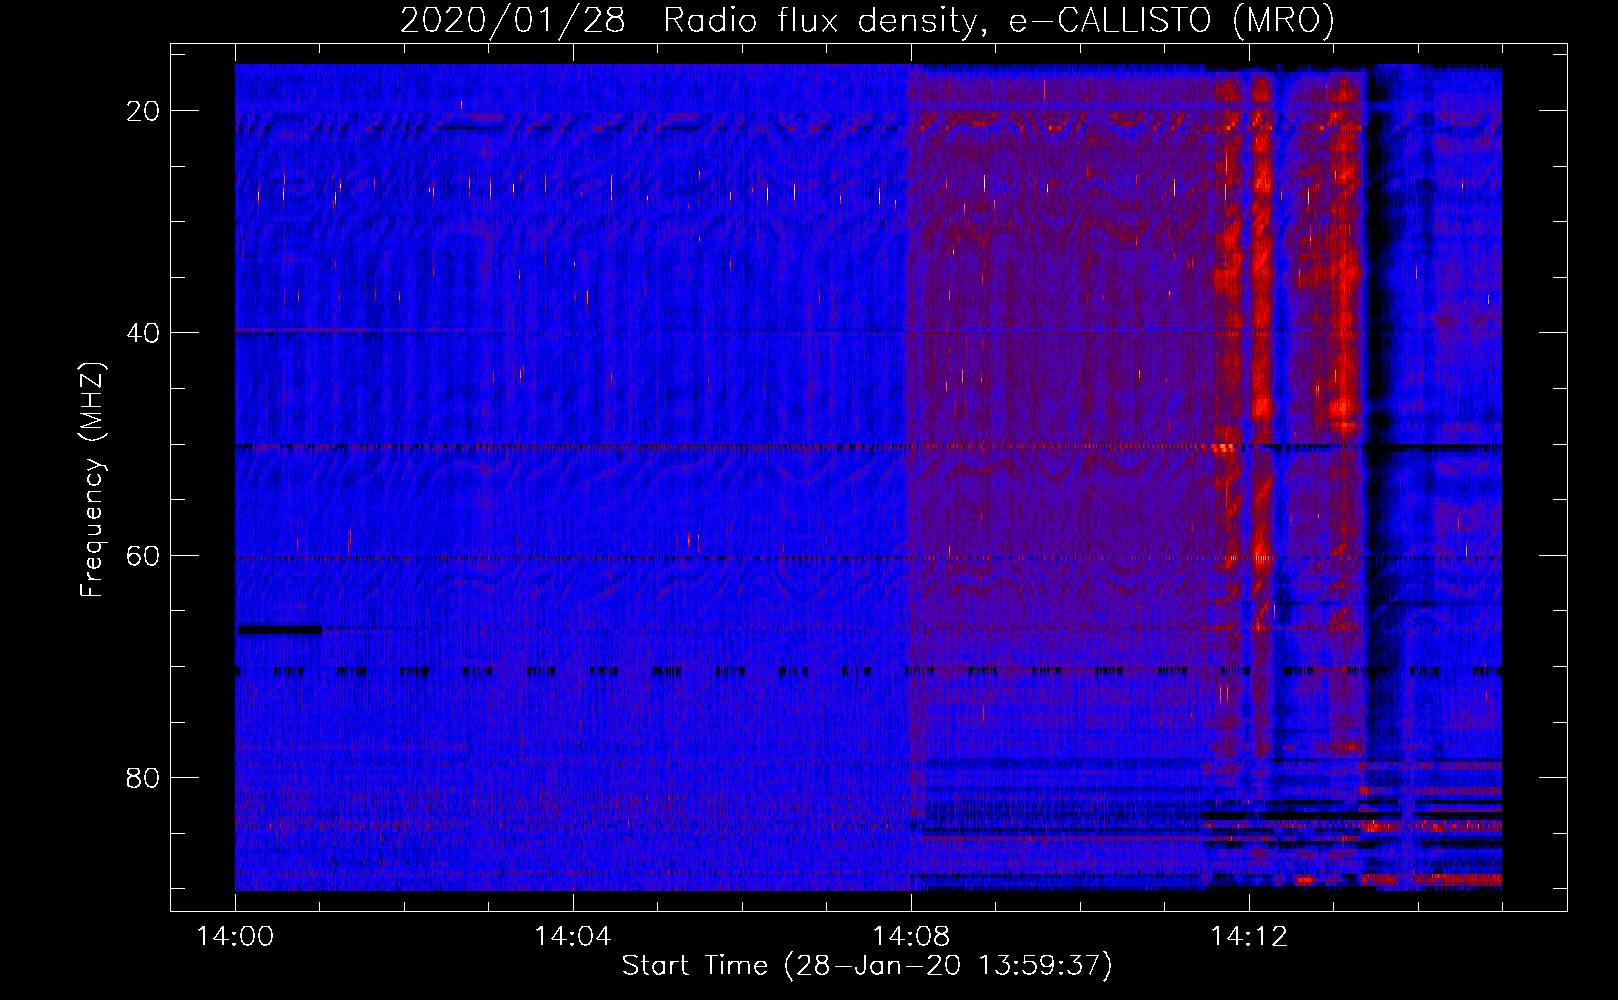1618x1000 pixels.
Task: Click the 14:04 time tick label
Action: pyautogui.click(x=572, y=937)
